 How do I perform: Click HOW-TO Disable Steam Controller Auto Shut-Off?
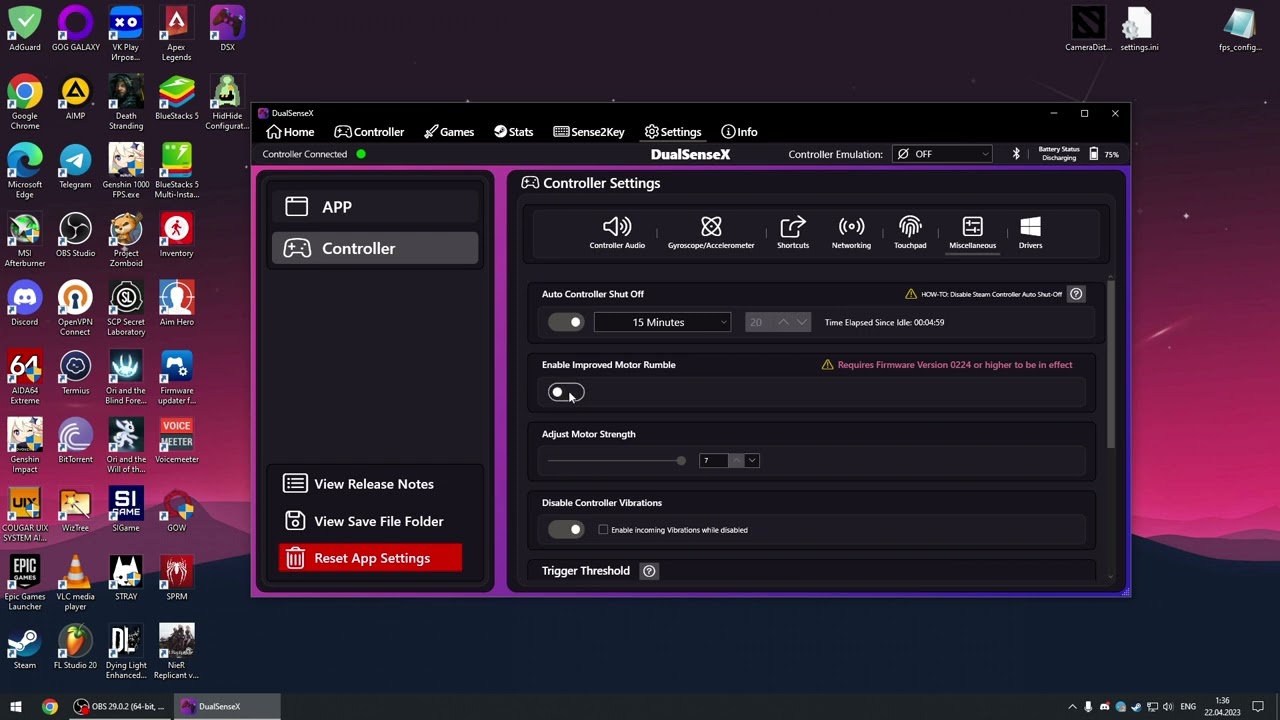[x=983, y=294]
